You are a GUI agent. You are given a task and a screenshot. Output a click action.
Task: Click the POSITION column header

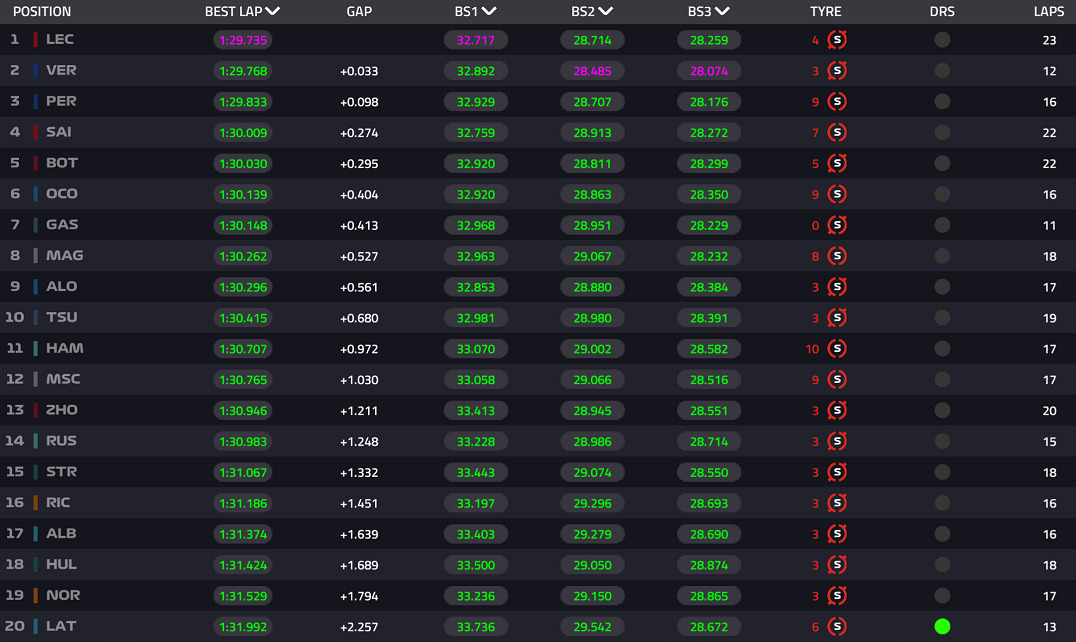42,12
